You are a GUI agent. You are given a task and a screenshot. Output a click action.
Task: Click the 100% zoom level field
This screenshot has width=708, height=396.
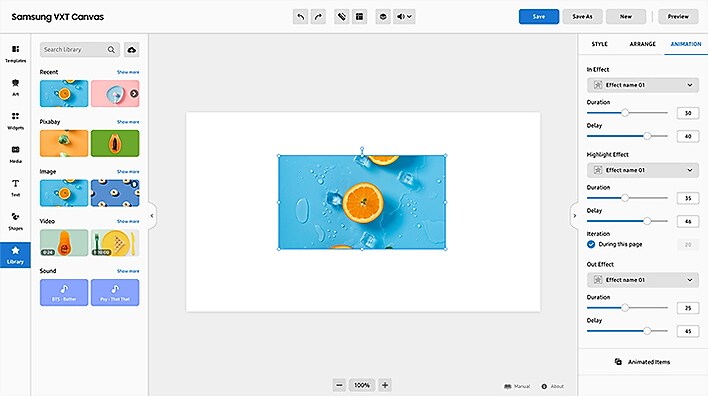click(x=362, y=385)
